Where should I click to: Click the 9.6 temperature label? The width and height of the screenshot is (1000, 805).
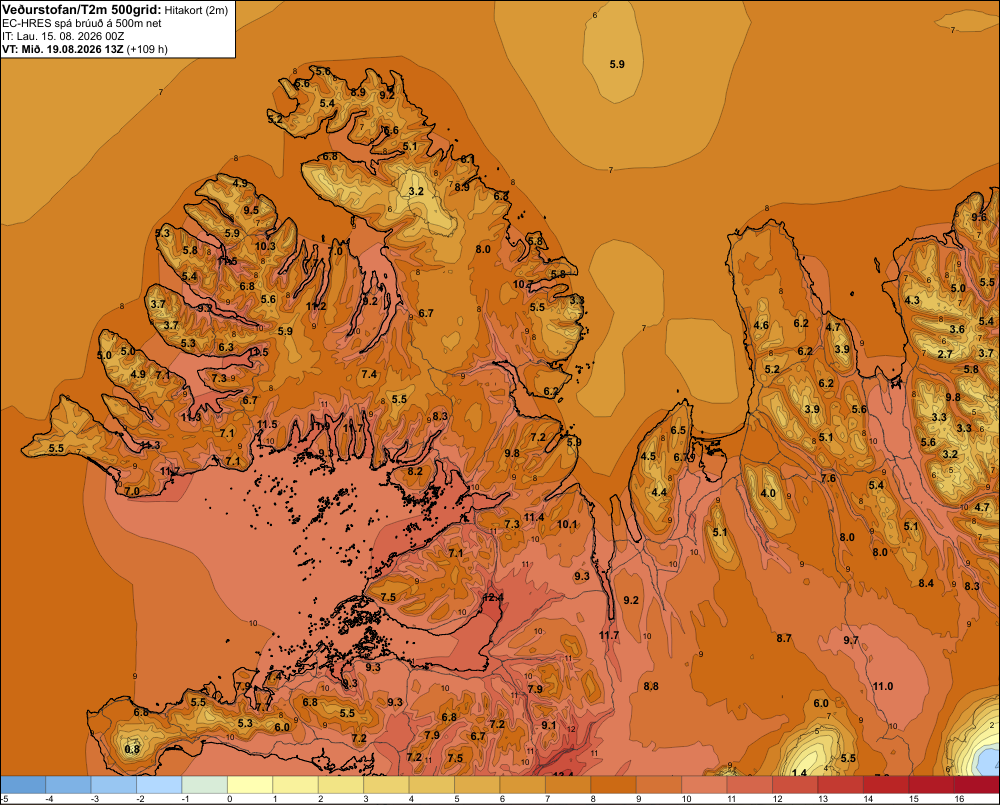point(979,217)
